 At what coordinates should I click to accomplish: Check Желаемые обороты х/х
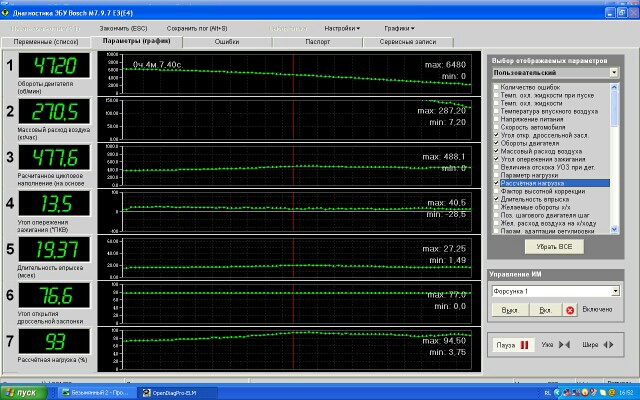click(x=496, y=207)
